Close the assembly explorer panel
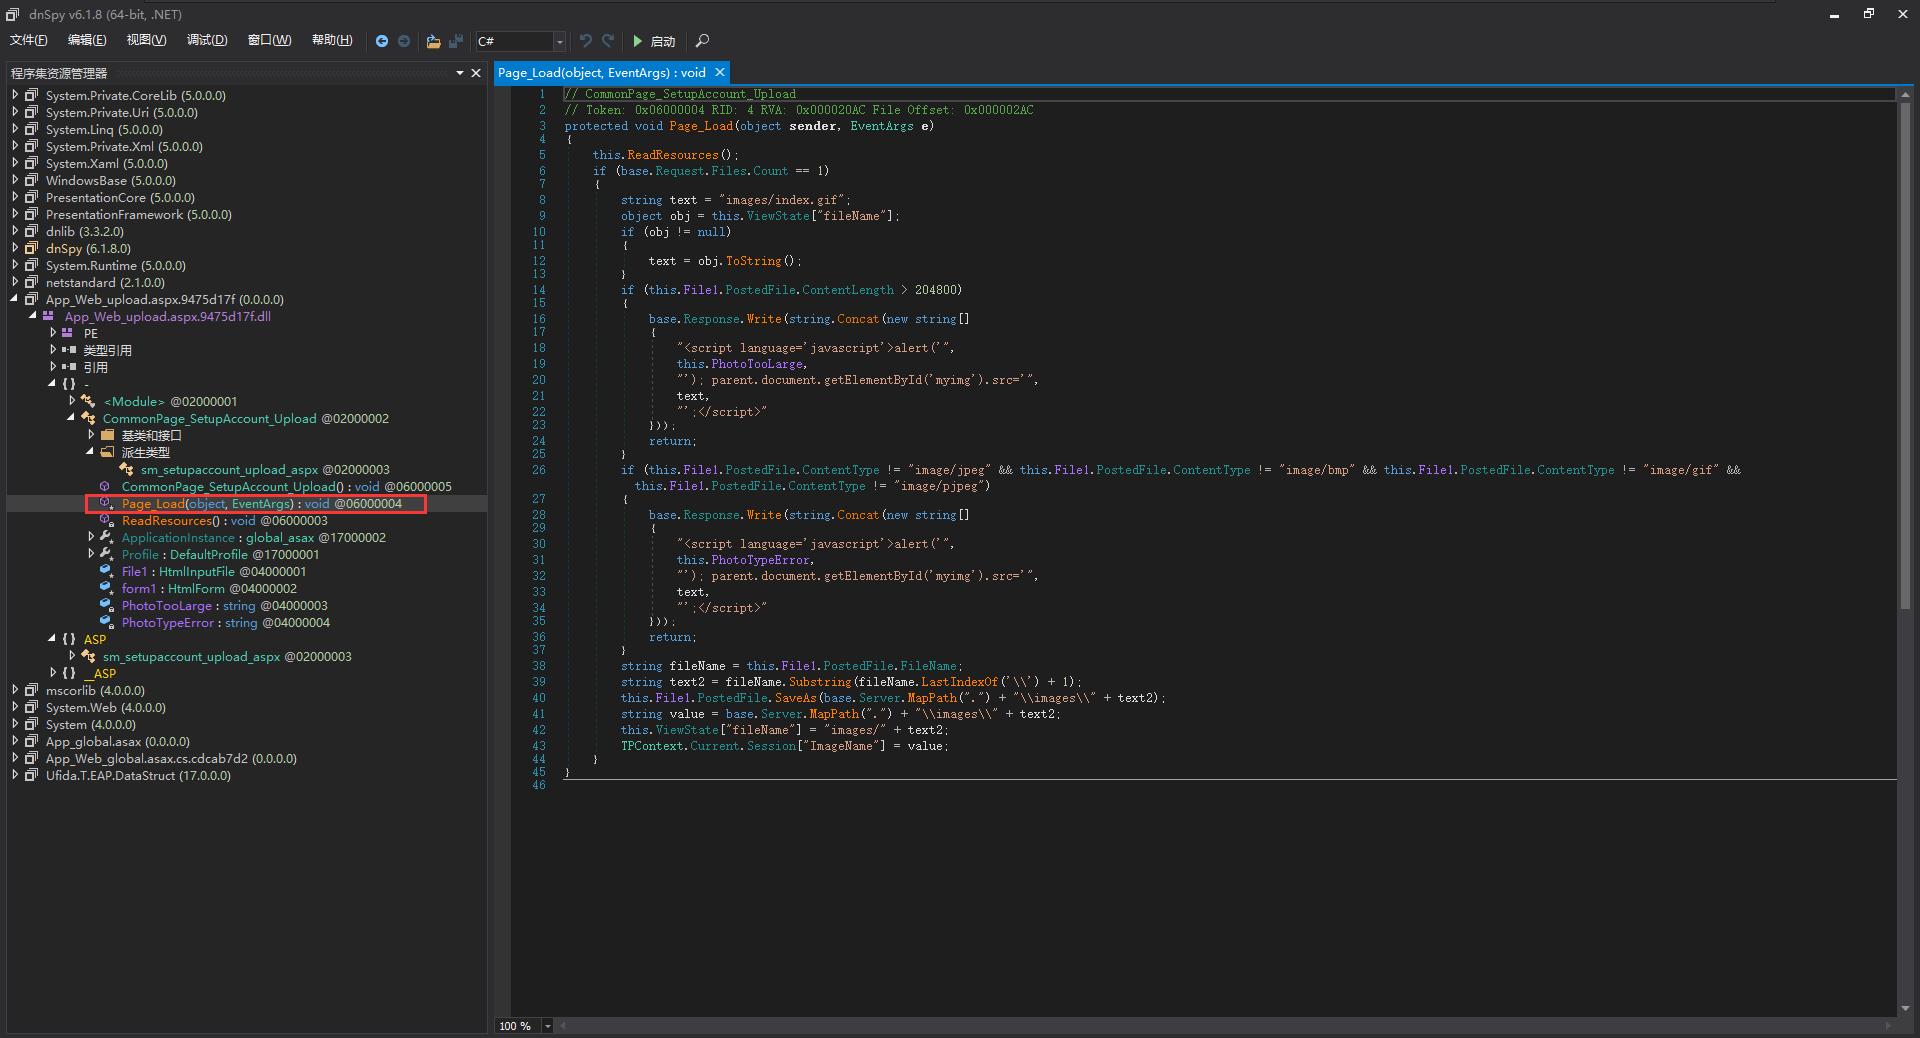The height and width of the screenshot is (1038, 1920). point(476,73)
